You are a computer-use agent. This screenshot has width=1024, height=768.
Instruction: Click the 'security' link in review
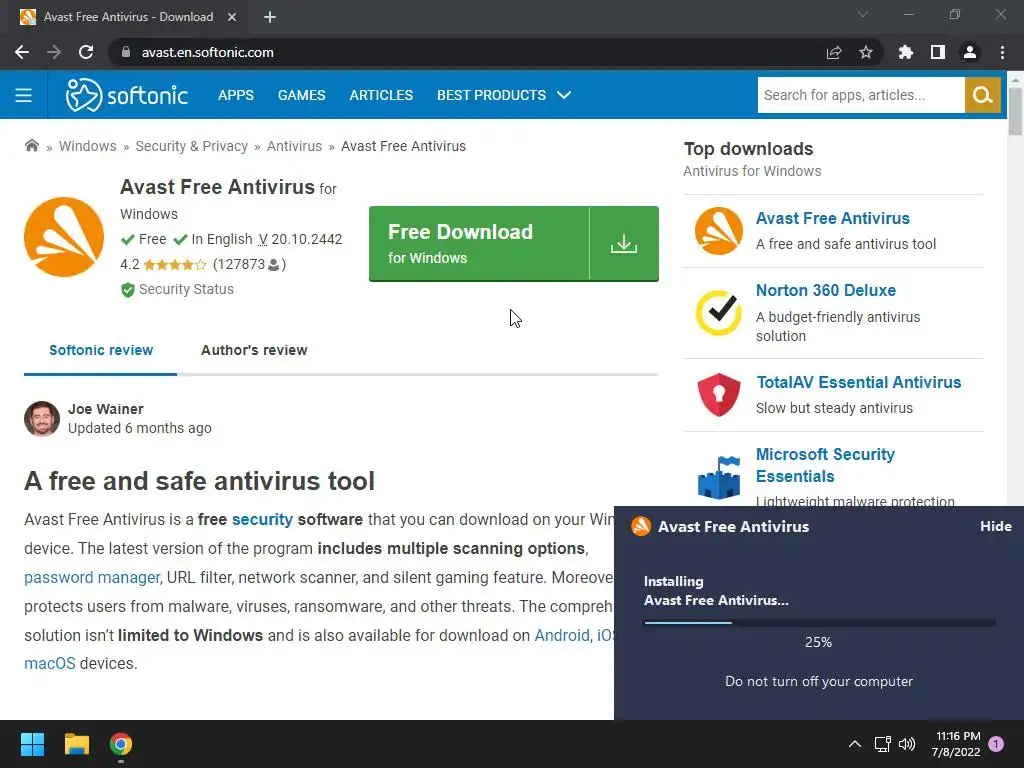[262, 520]
